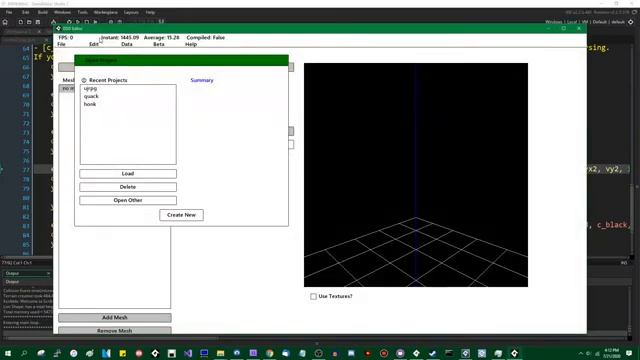Click GameMaker save project toolbar icon

click(x=38, y=22)
